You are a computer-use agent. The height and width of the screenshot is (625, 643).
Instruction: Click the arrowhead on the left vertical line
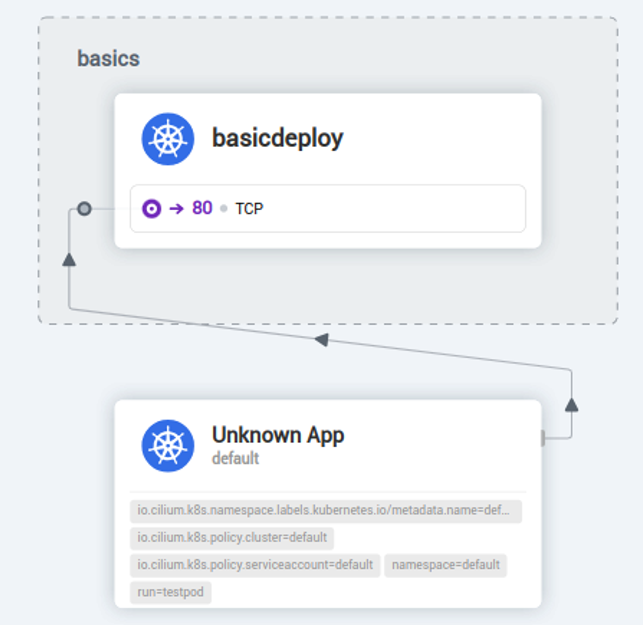[69, 259]
